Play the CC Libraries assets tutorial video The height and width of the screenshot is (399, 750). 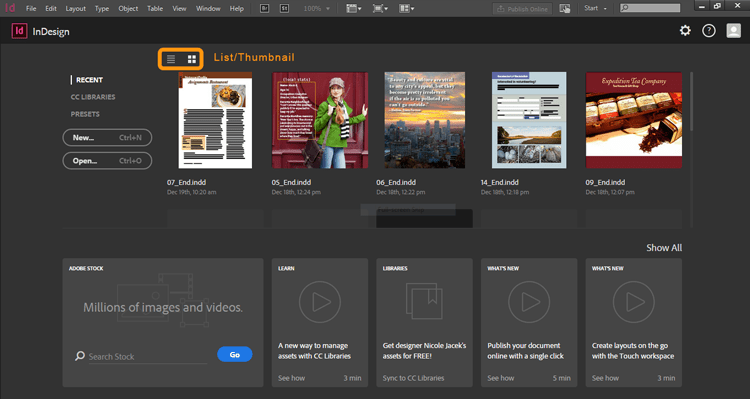pyautogui.click(x=320, y=302)
